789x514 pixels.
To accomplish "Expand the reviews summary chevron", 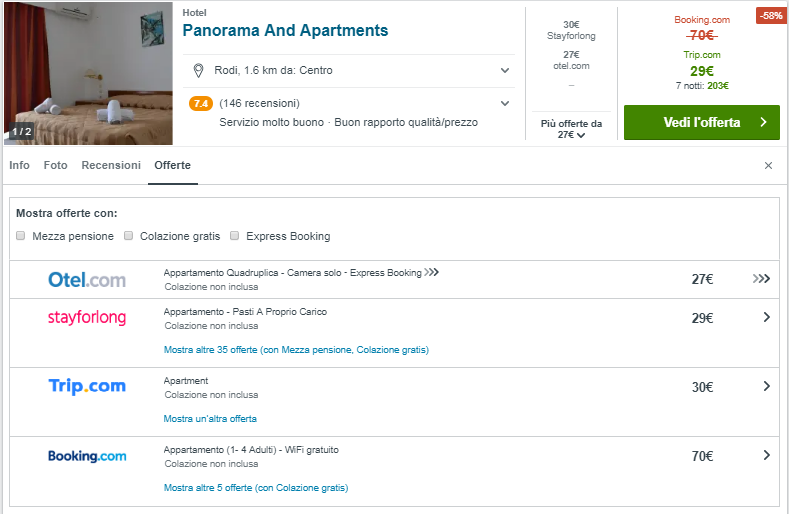I will pyautogui.click(x=505, y=103).
